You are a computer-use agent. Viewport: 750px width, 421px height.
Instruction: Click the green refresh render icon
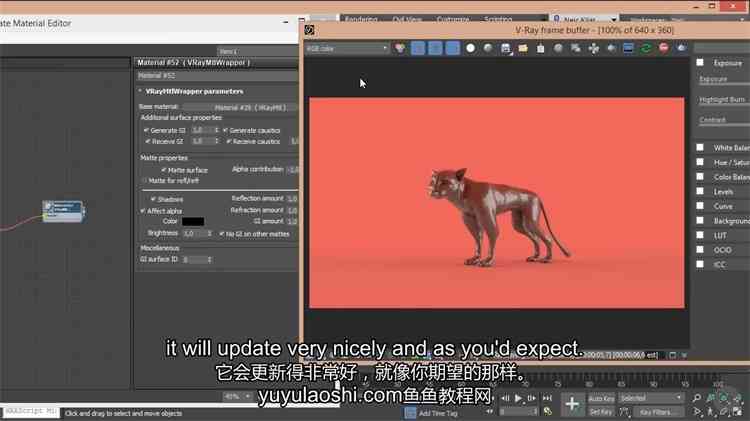tap(646, 48)
